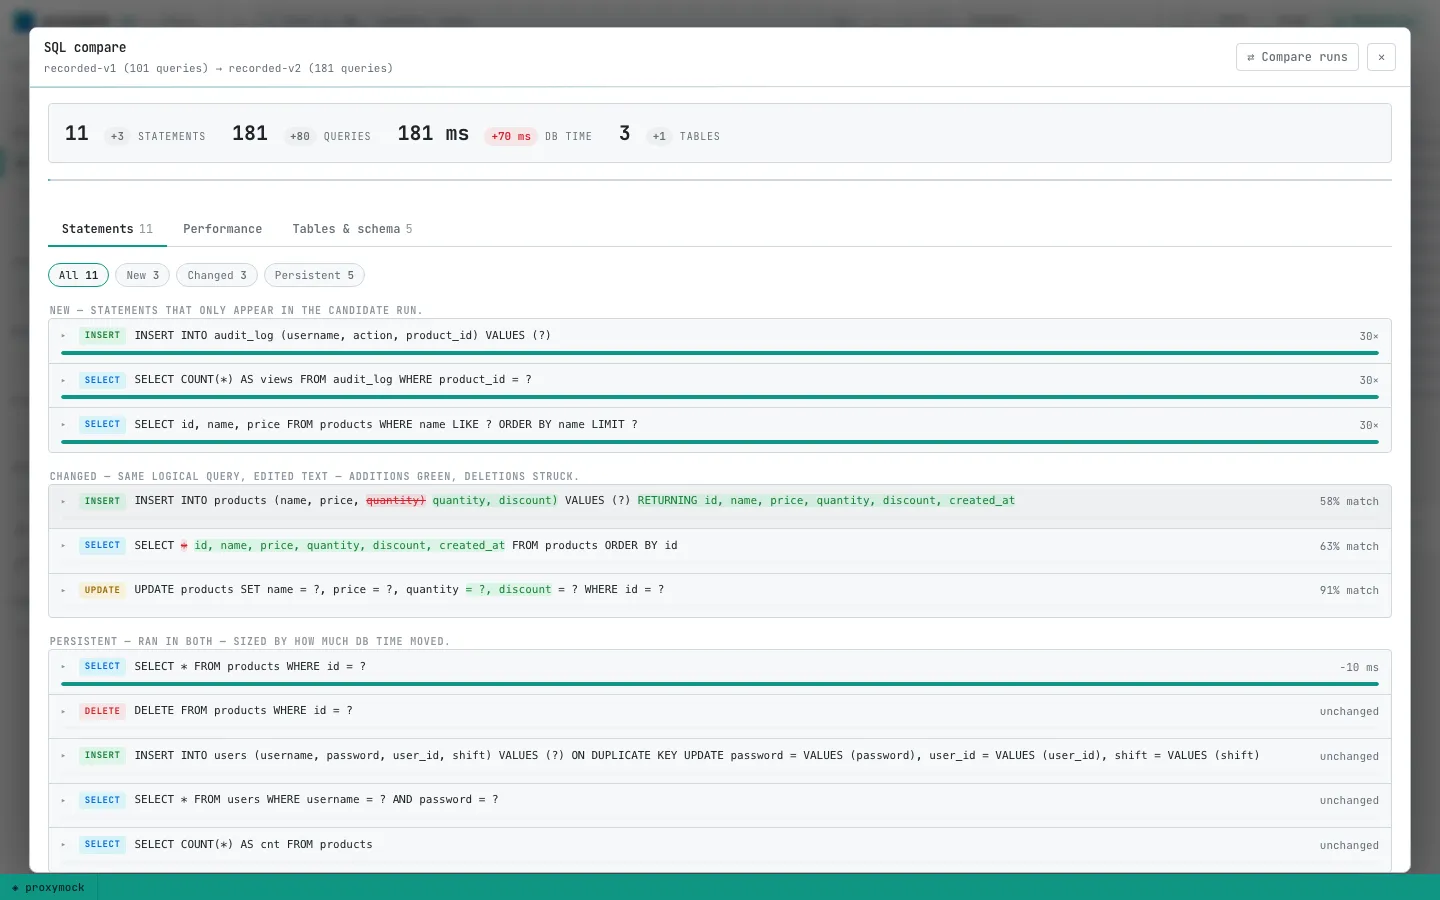The image size is (1440, 900).
Task: Click the SELECT badge on users WHERE username statement
Action: (x=102, y=800)
